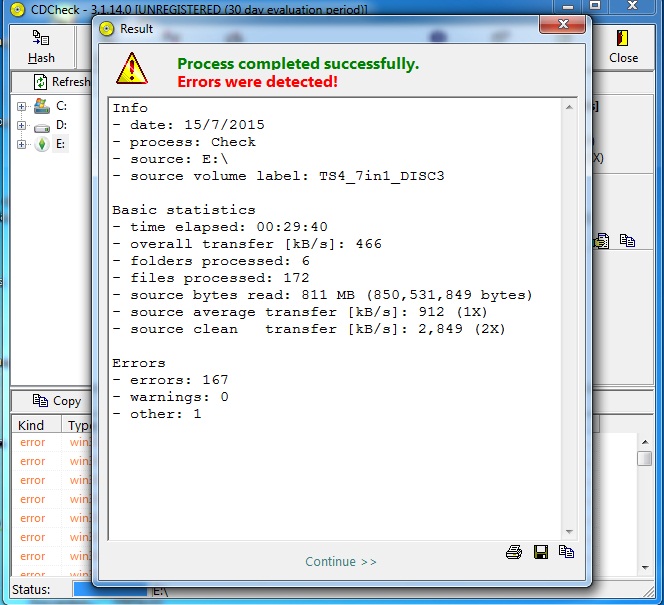Click the yellow warning triangle icon
Screen dimensions: 664x605
[131, 68]
